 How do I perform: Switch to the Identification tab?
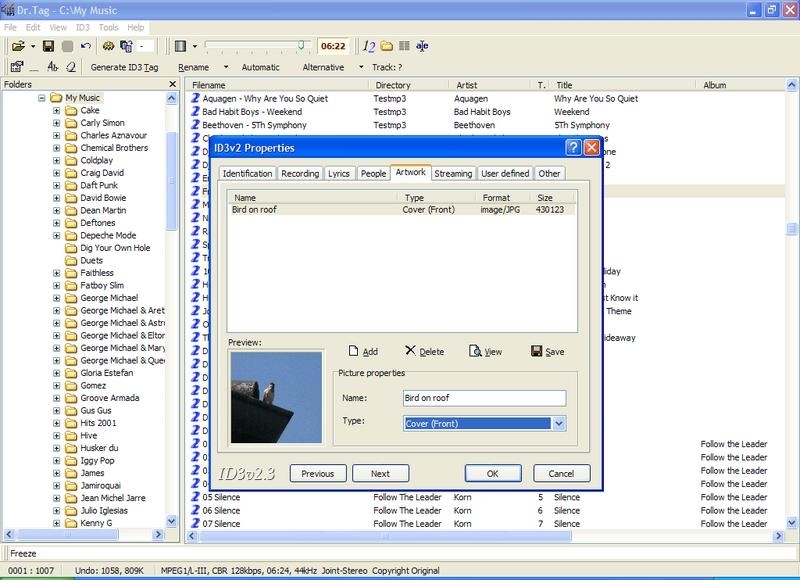tap(247, 173)
